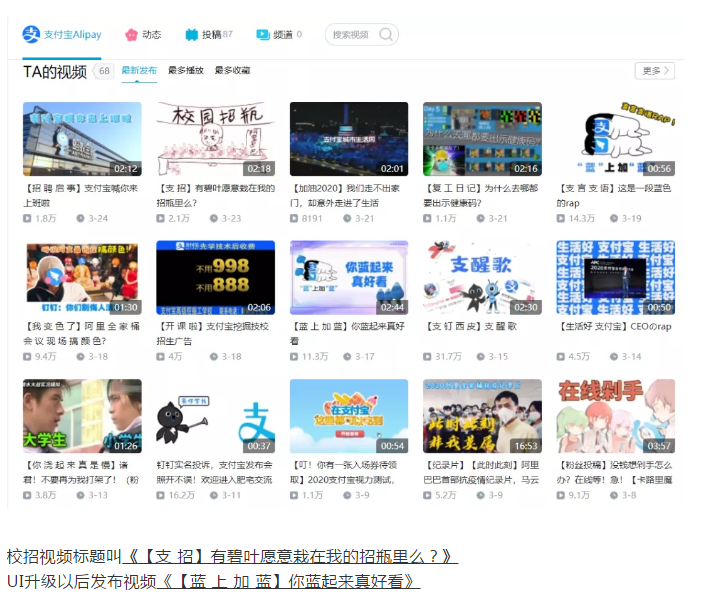This screenshot has width=706, height=594.
Task: Open the 蓝上加蓝 rap 00:56 thumbnail
Action: (615, 139)
